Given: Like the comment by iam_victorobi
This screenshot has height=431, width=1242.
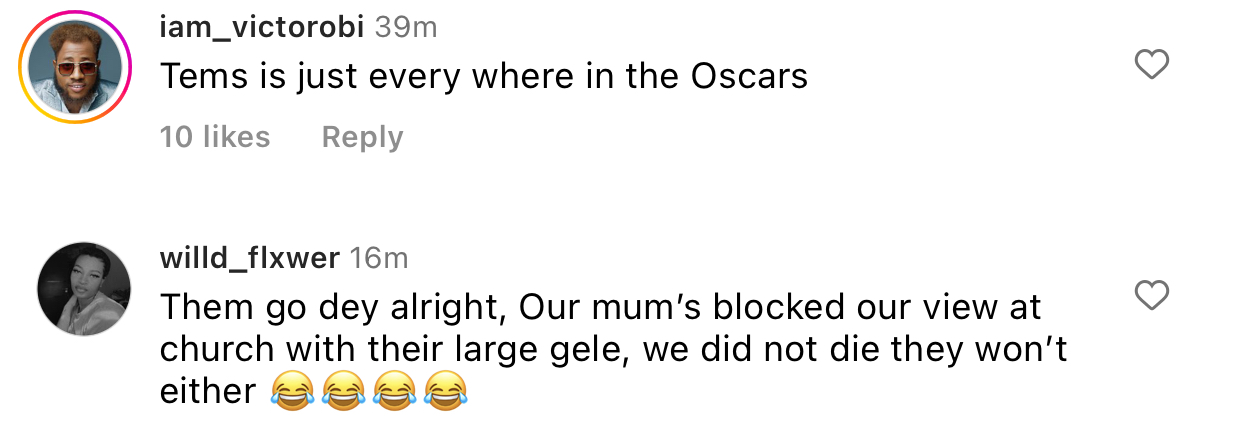Looking at the screenshot, I should click(x=1153, y=66).
